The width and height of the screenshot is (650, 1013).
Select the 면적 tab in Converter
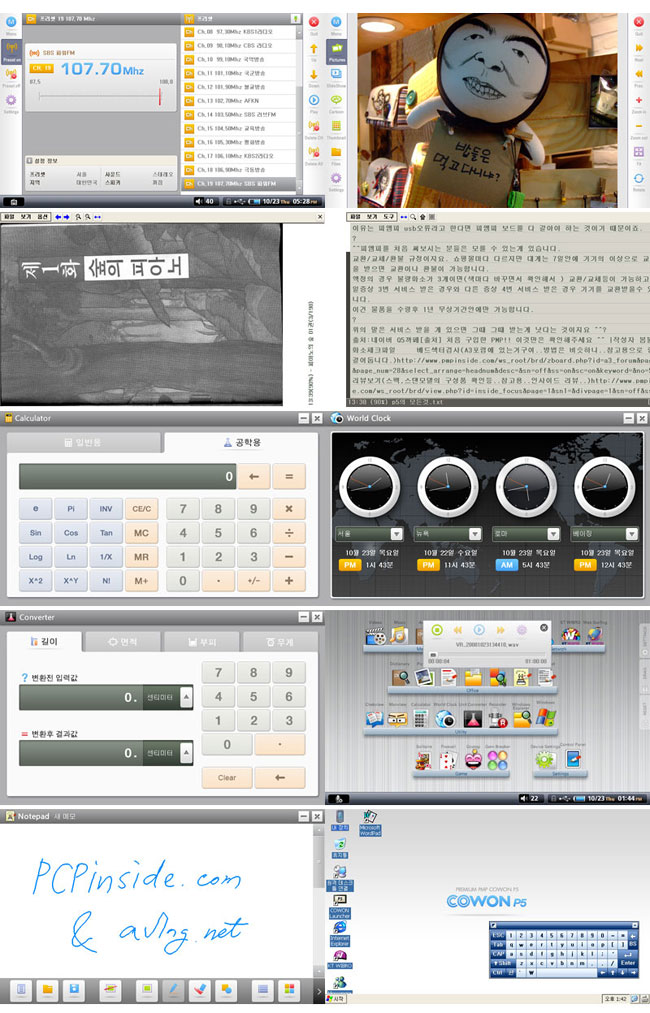coord(123,642)
